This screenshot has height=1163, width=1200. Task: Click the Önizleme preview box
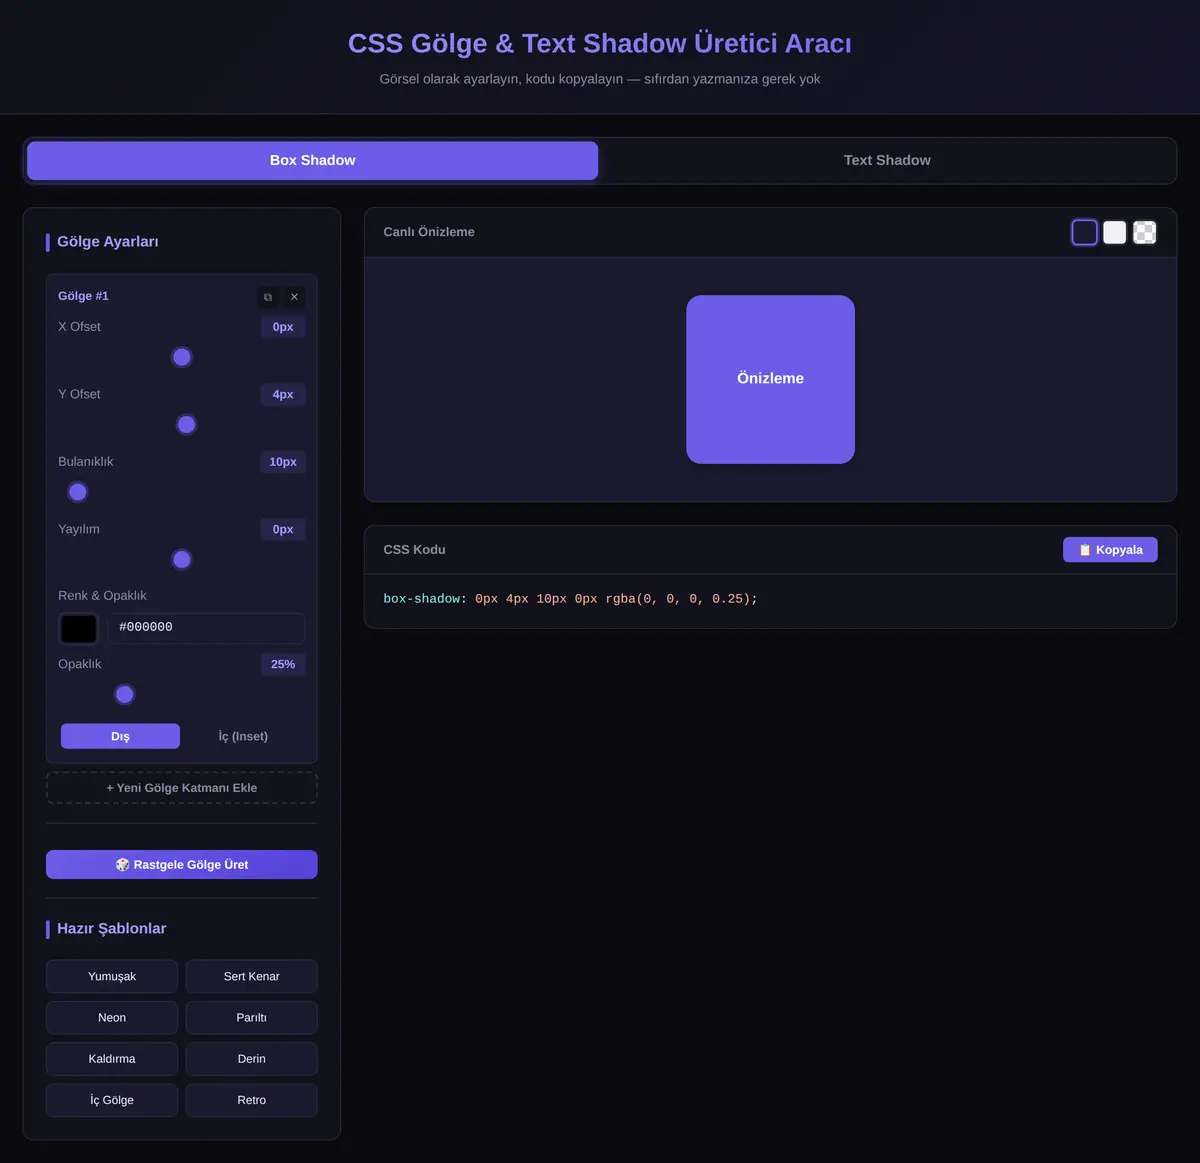[x=770, y=379]
